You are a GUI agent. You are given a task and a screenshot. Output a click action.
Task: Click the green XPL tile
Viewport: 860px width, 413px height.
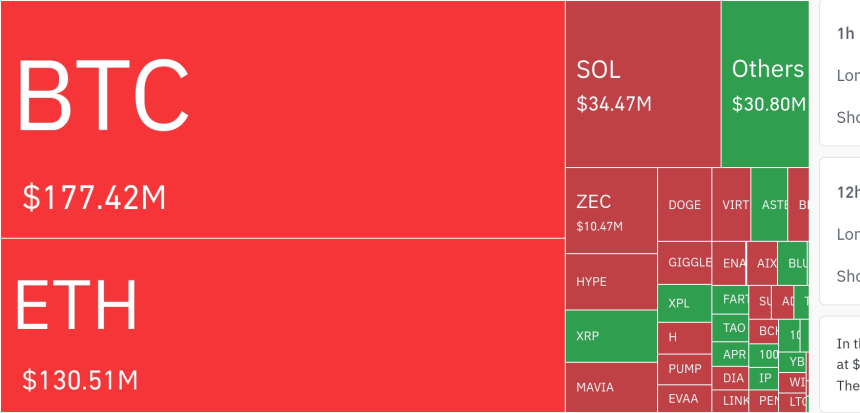684,303
